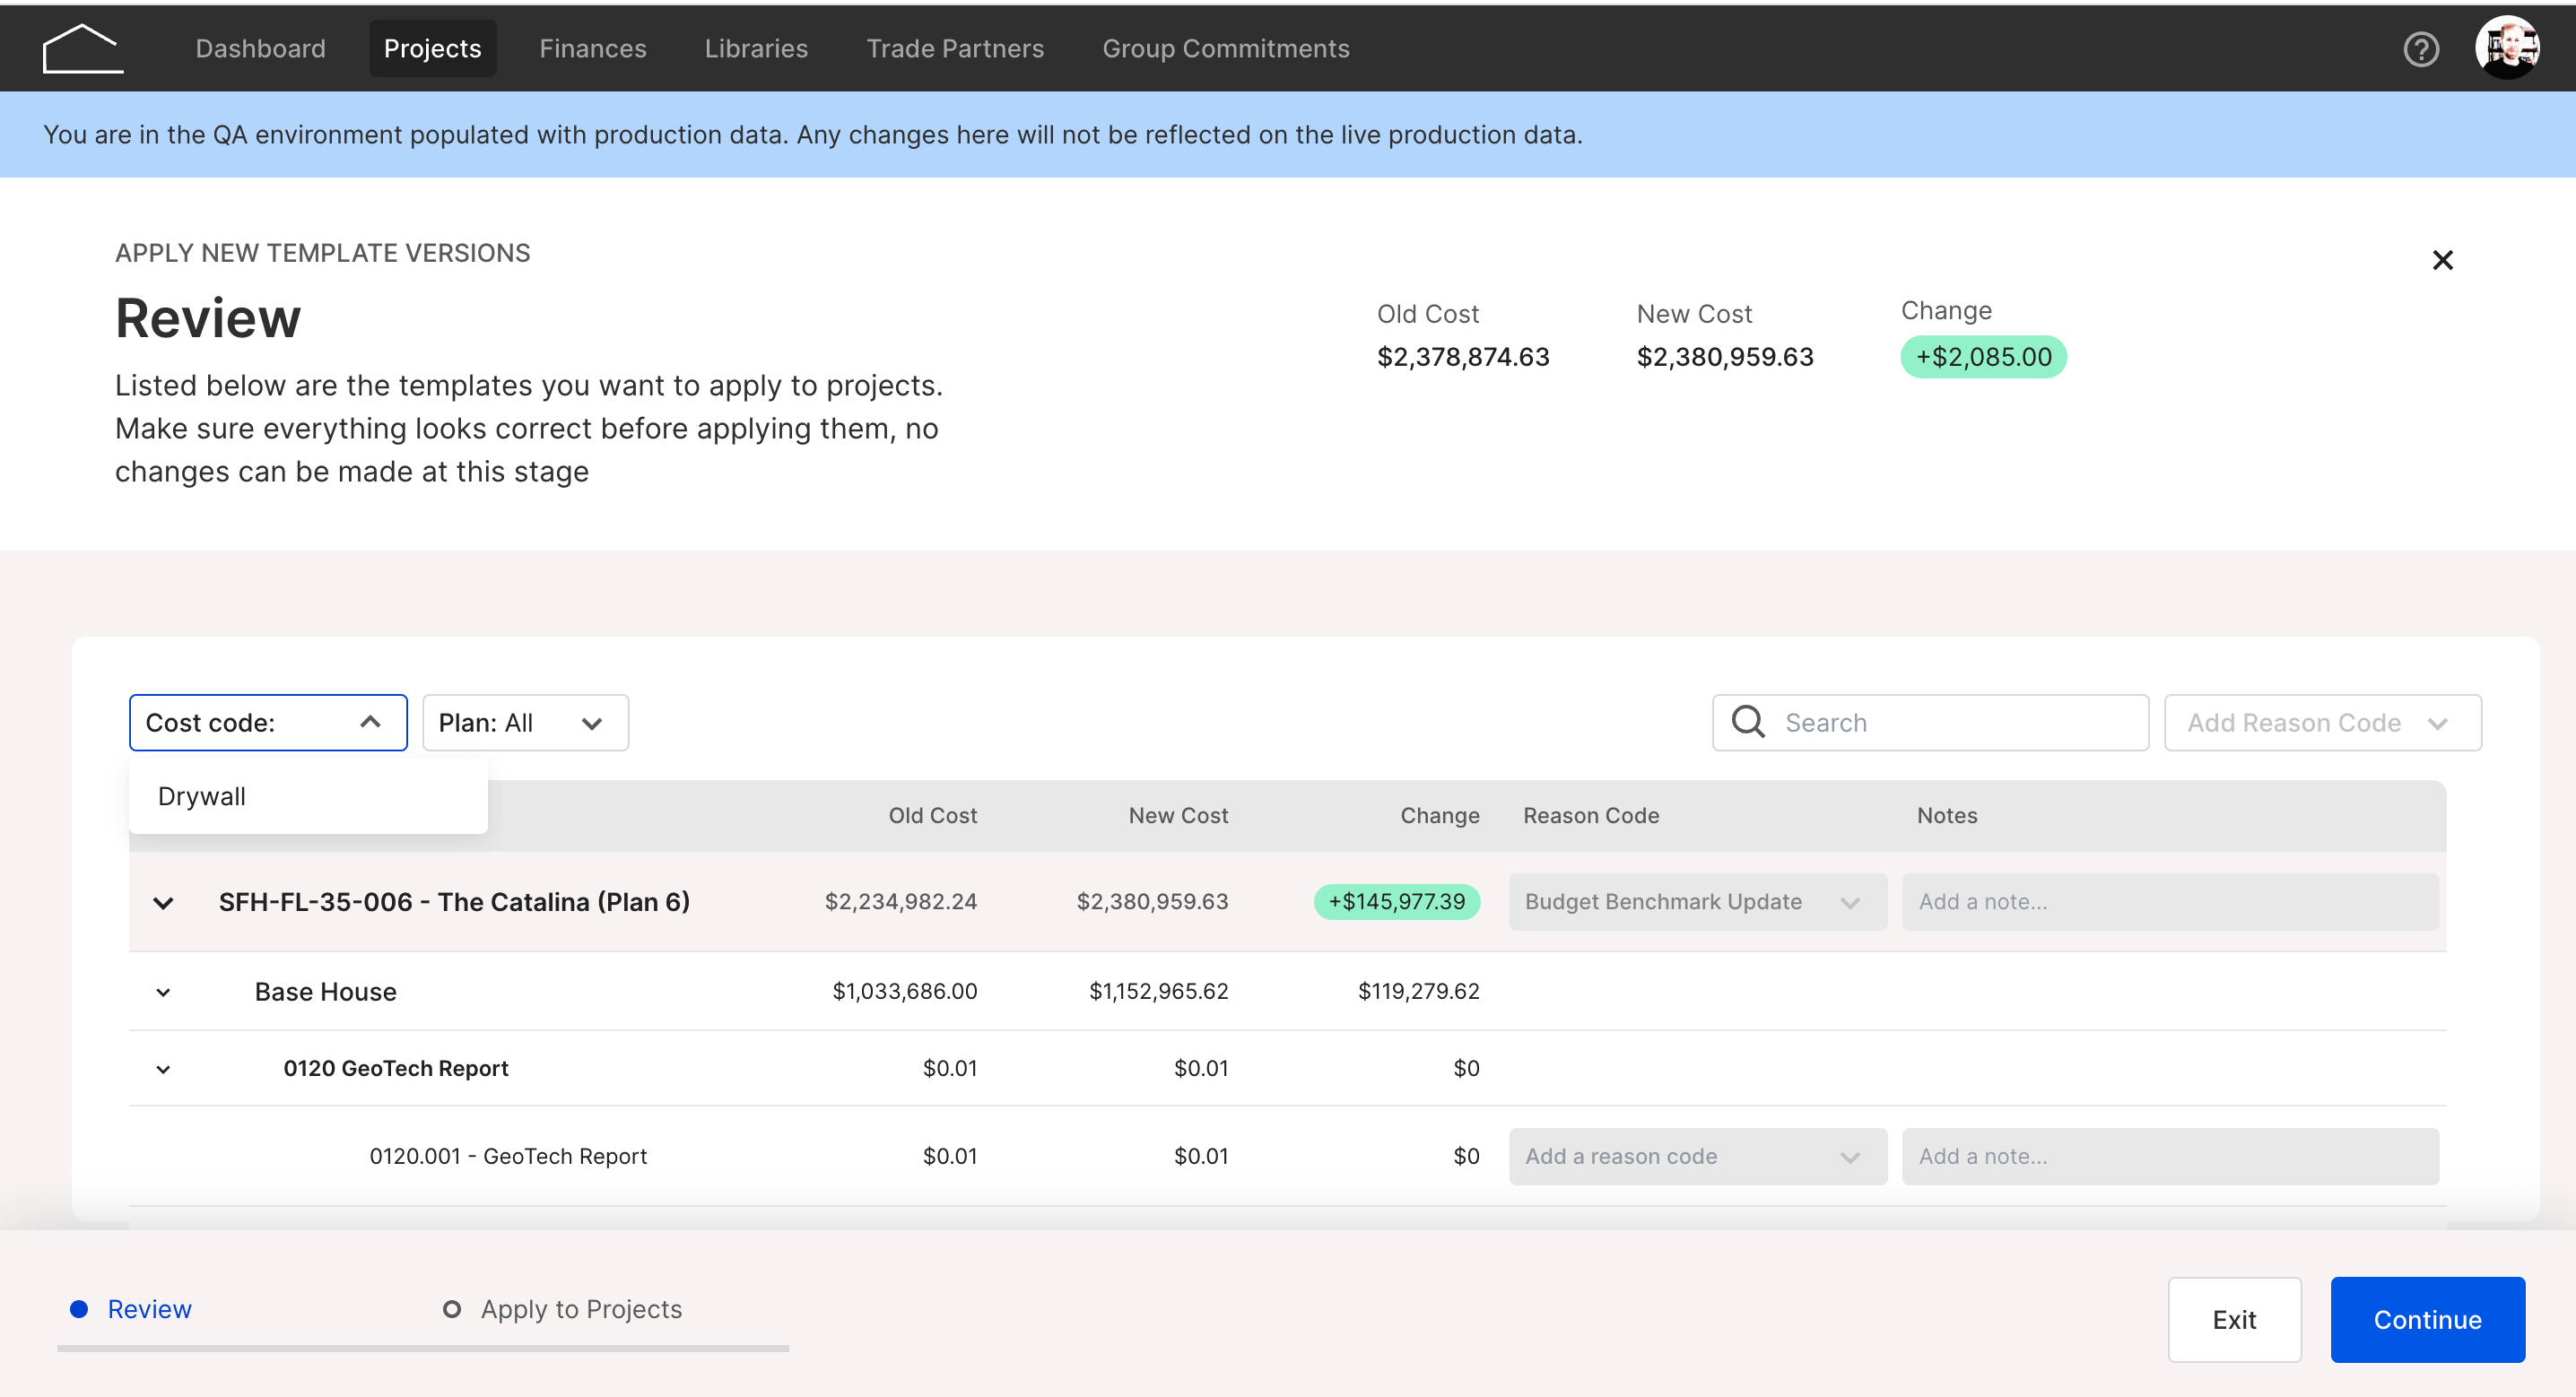
Task: Open the Plan: All dropdown
Action: 525,722
